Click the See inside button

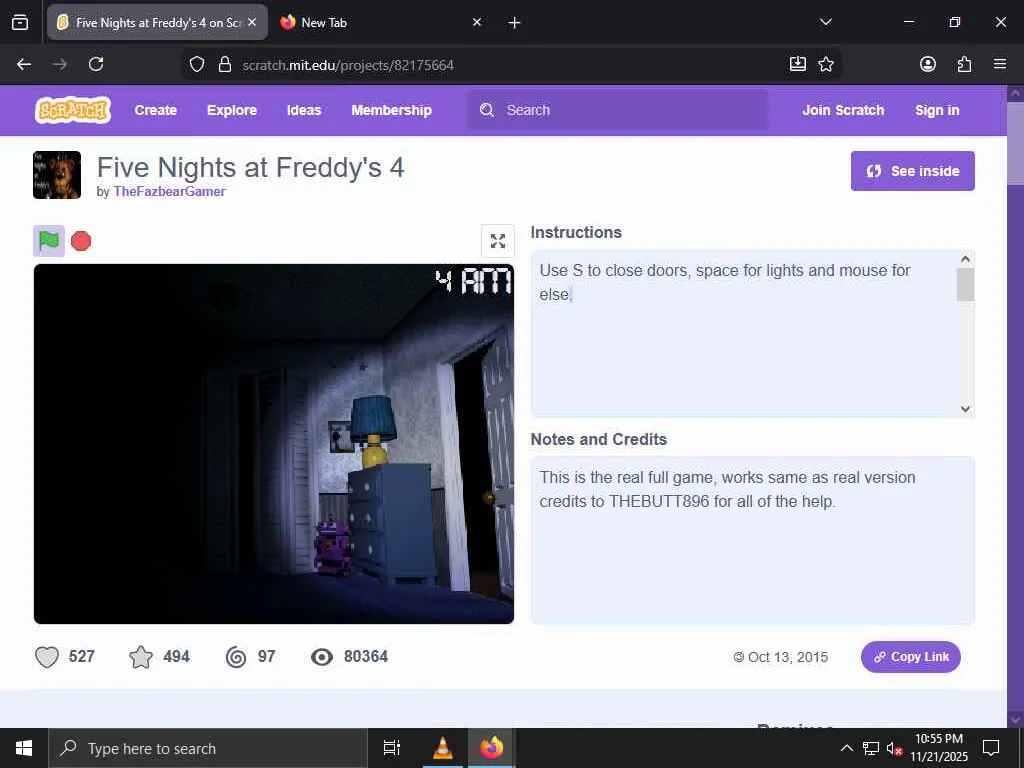click(x=912, y=171)
